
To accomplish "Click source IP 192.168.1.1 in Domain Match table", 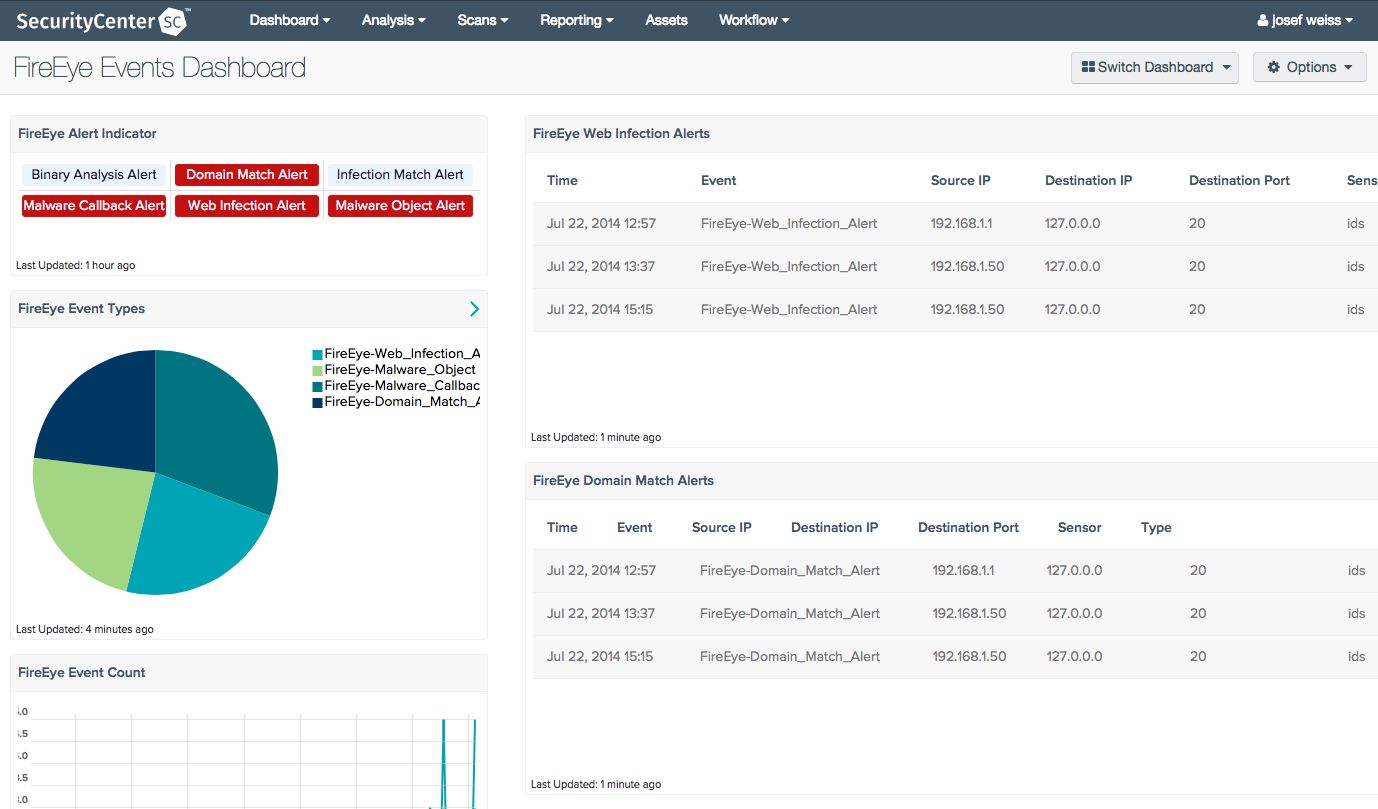I will pos(963,571).
